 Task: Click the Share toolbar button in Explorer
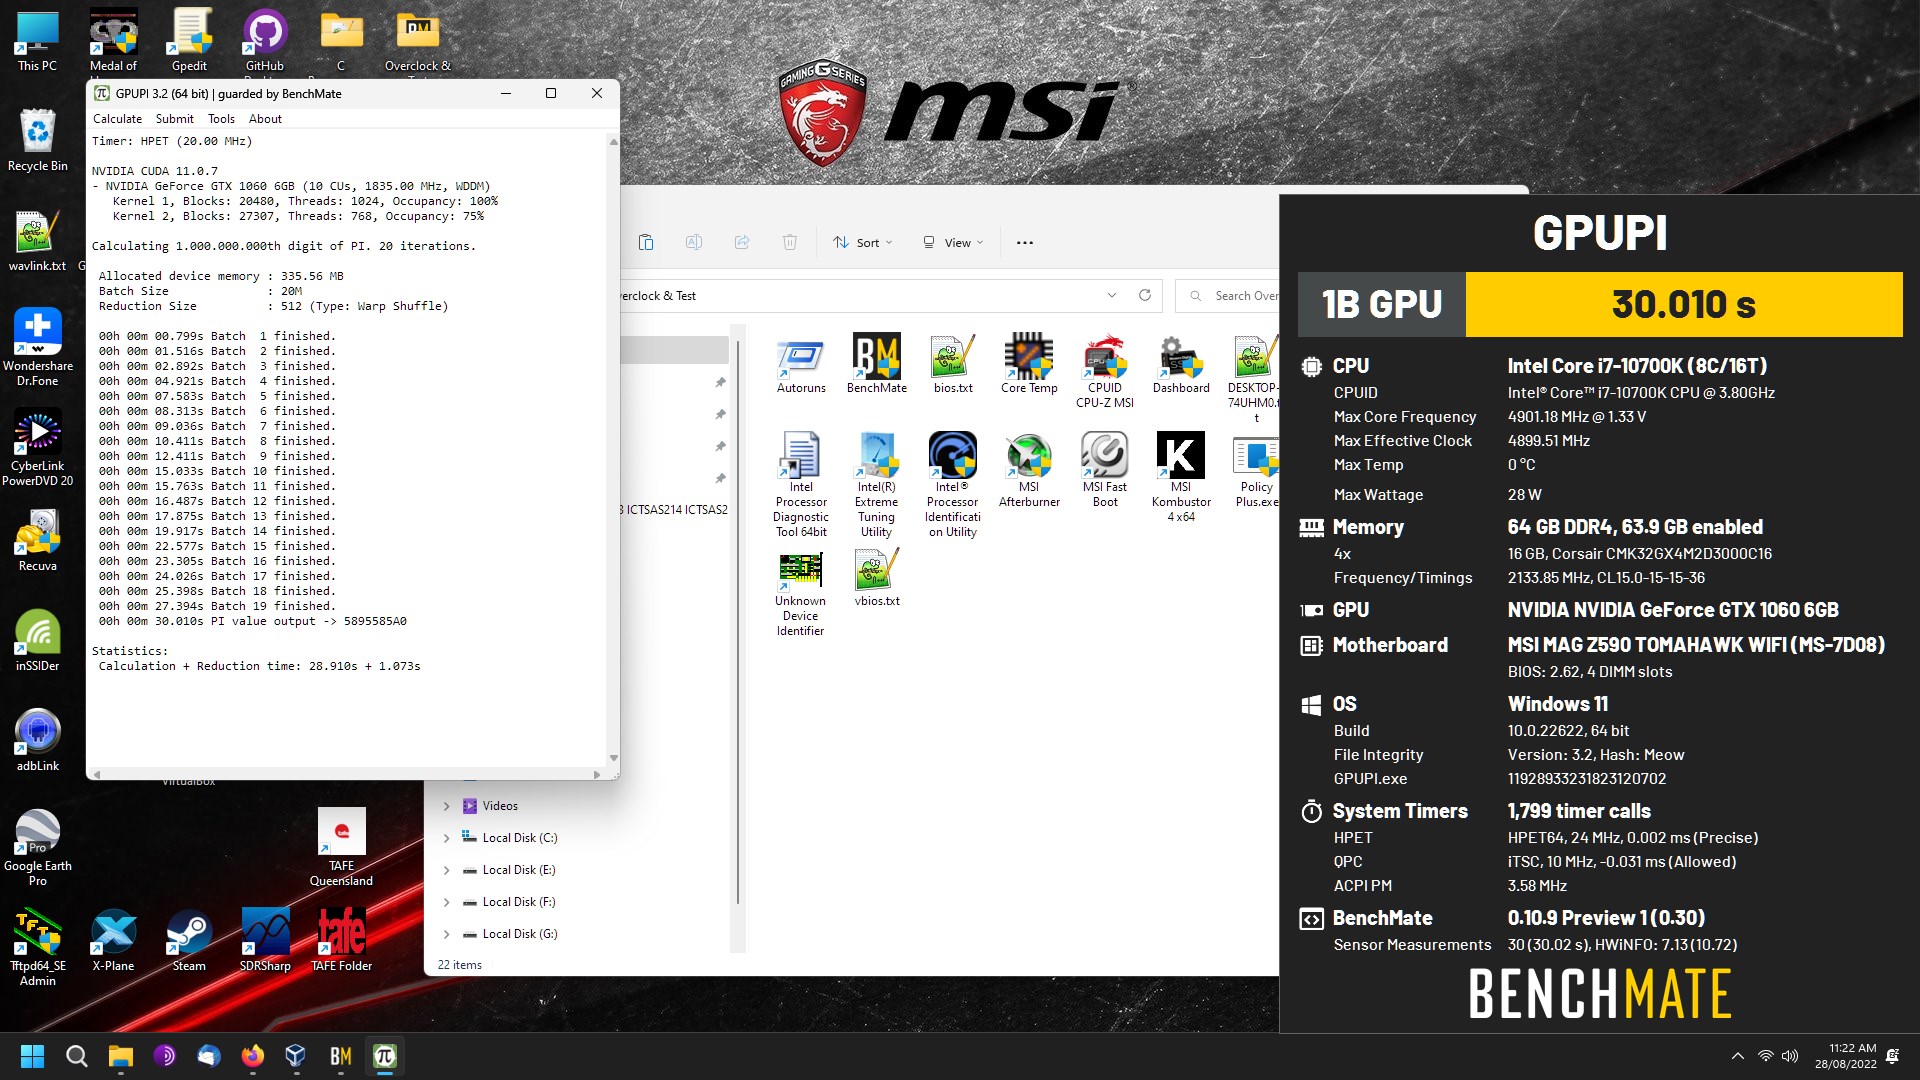[x=741, y=242]
